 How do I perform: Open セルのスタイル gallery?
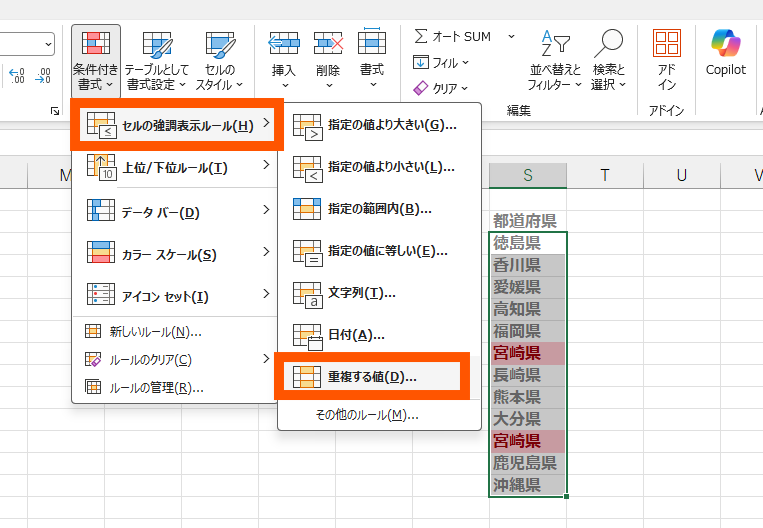(220, 61)
